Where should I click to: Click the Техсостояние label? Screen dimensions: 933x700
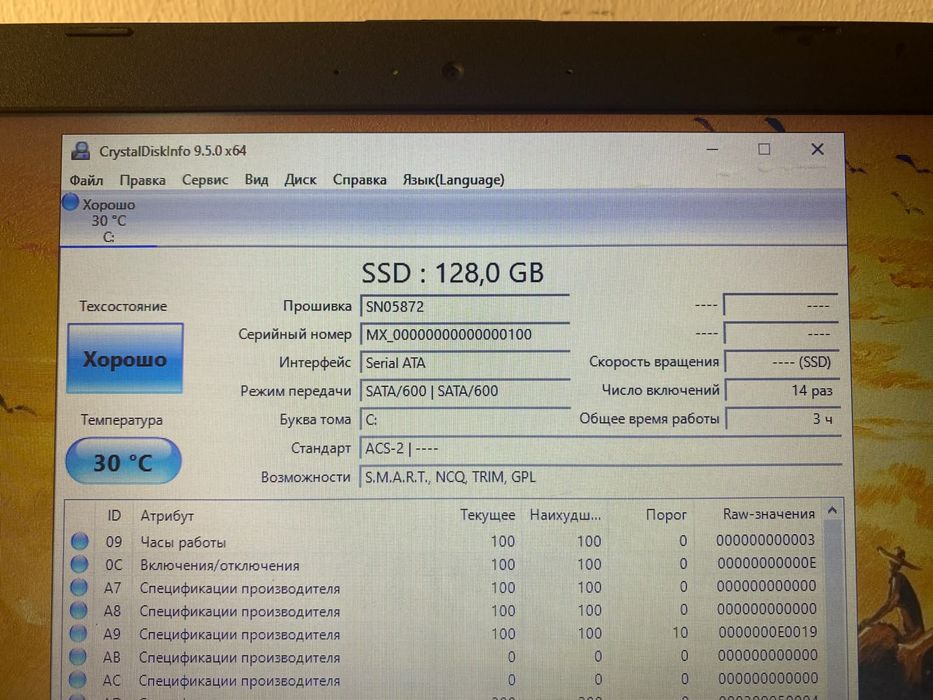point(123,307)
